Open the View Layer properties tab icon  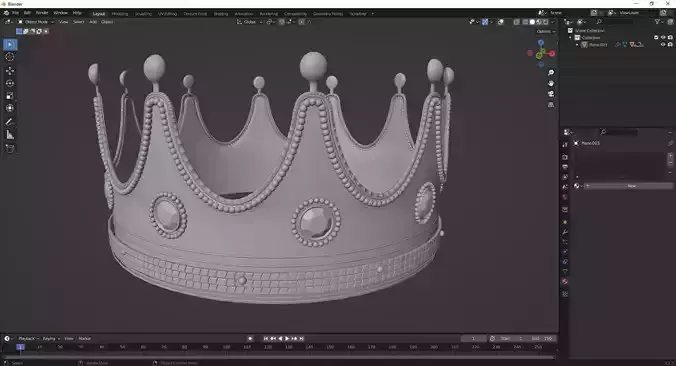[x=565, y=177]
